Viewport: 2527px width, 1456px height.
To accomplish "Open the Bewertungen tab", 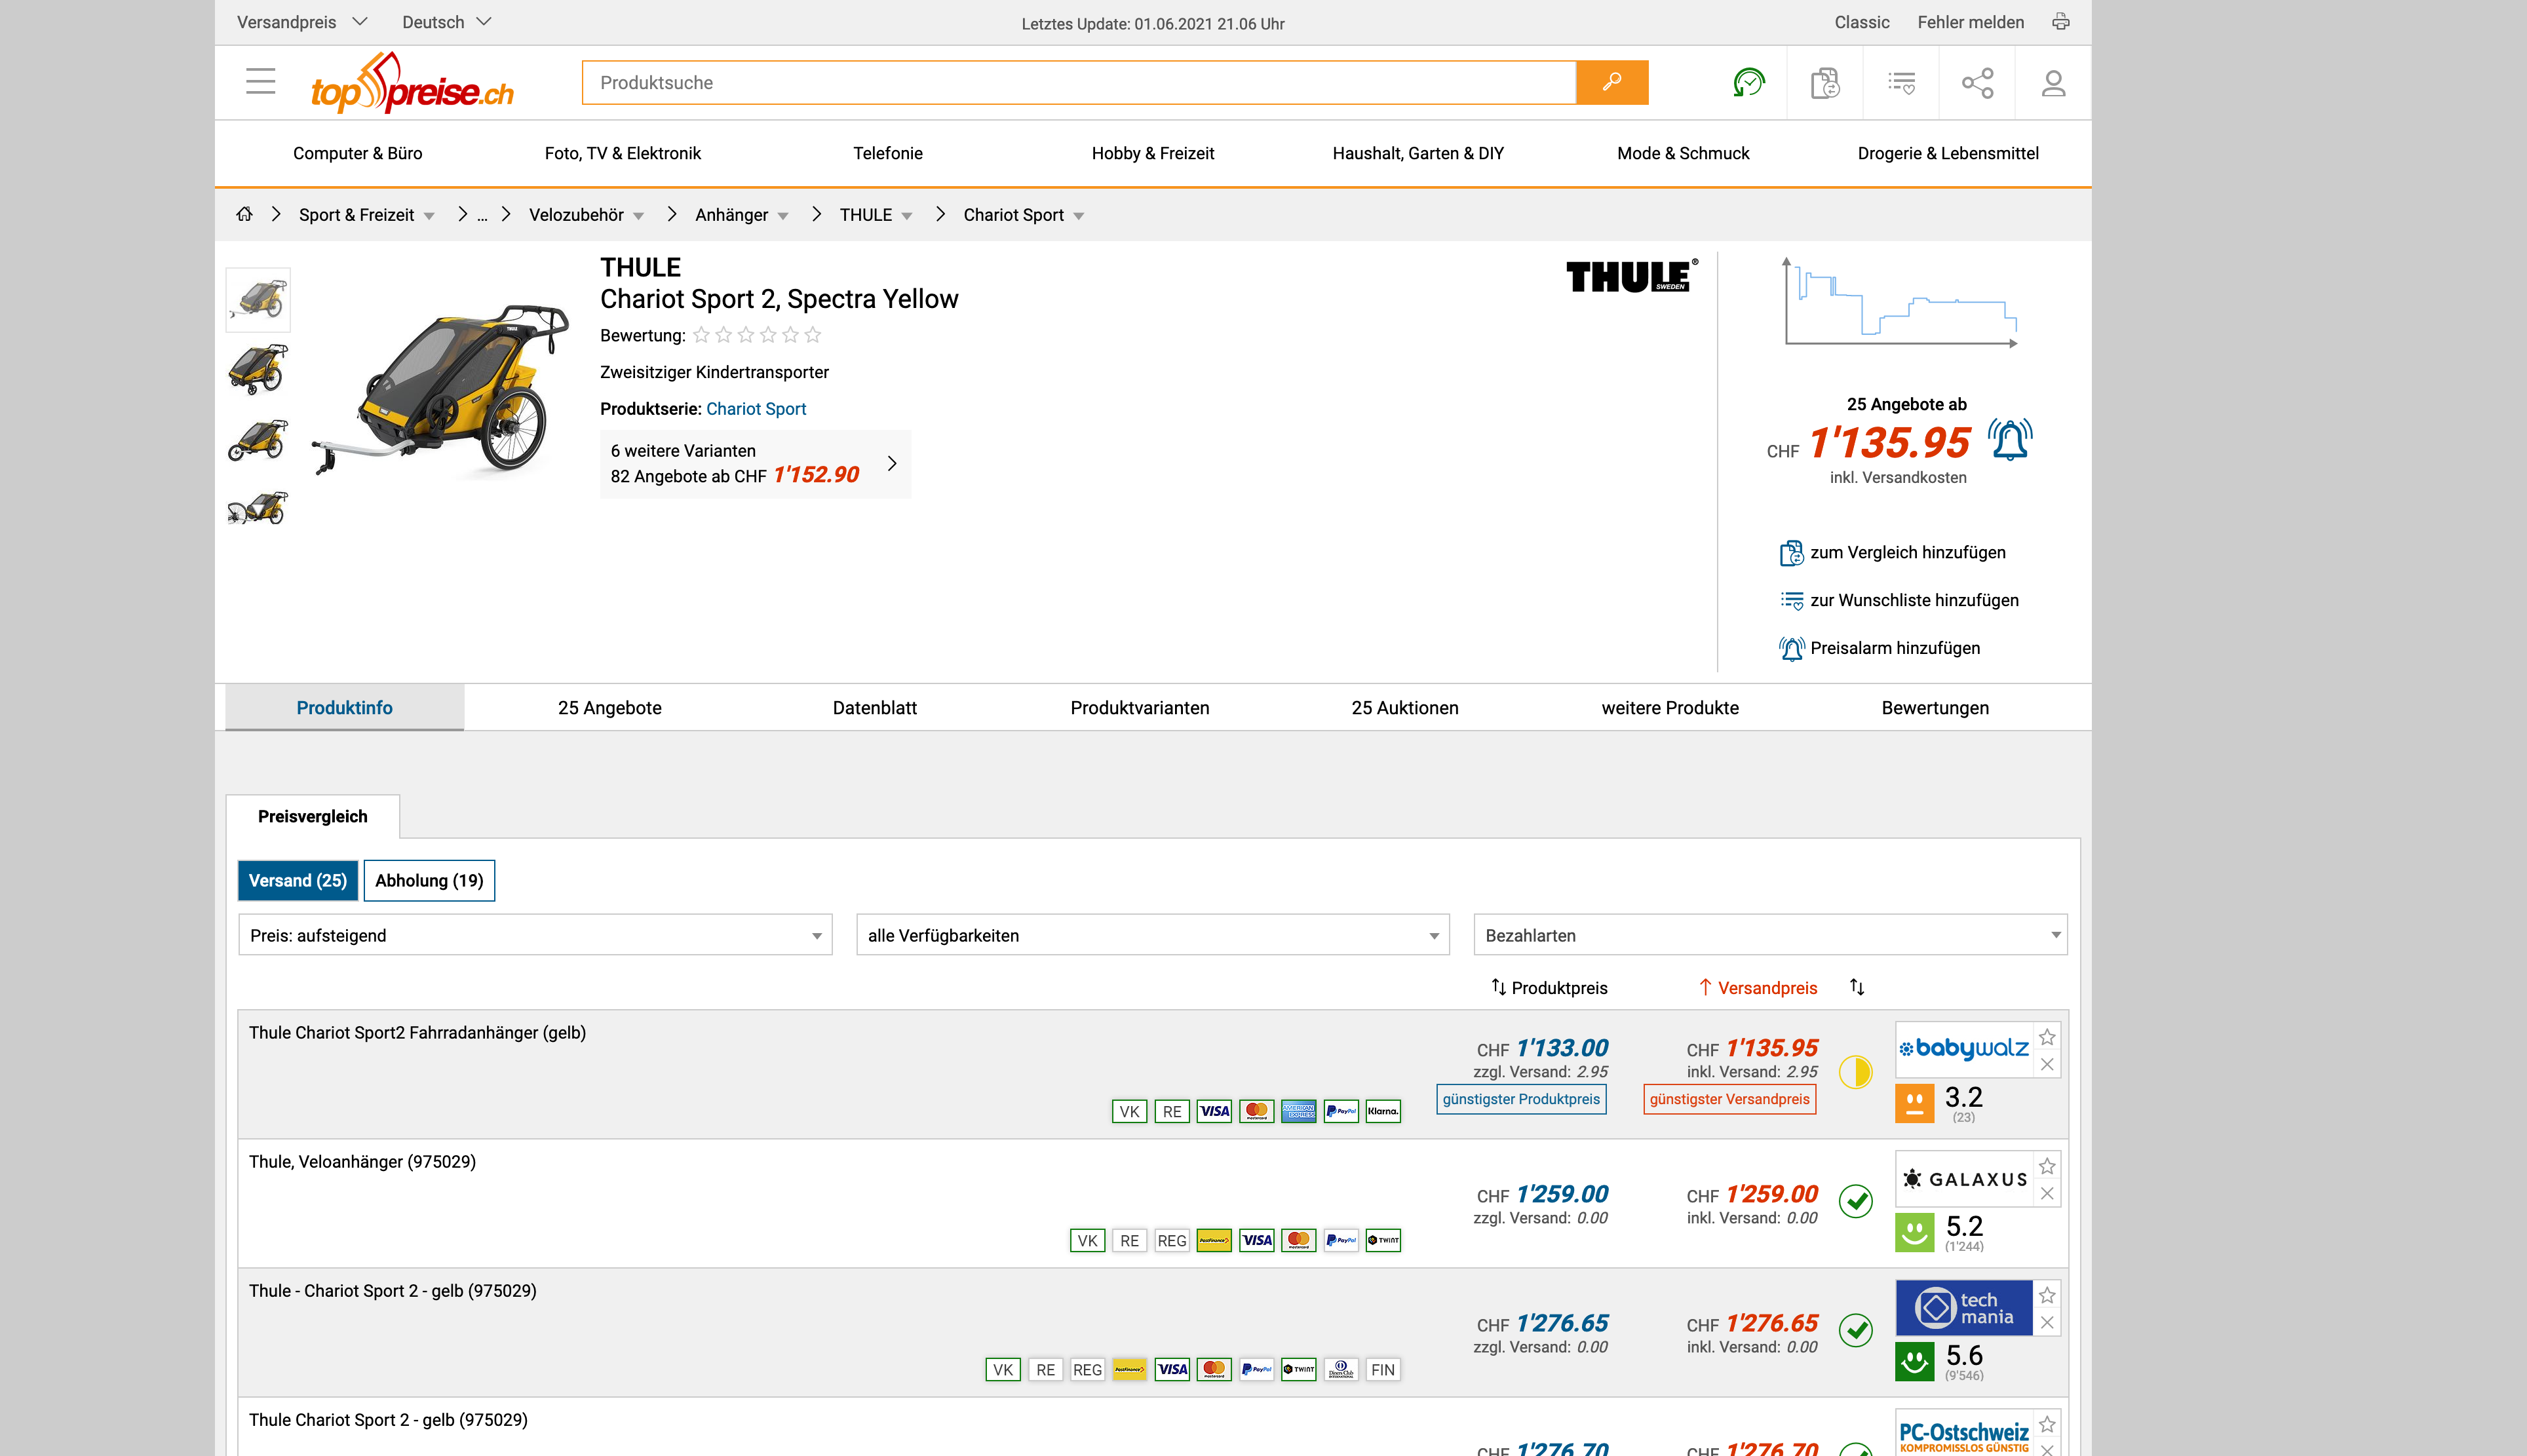I will pos(1934,707).
